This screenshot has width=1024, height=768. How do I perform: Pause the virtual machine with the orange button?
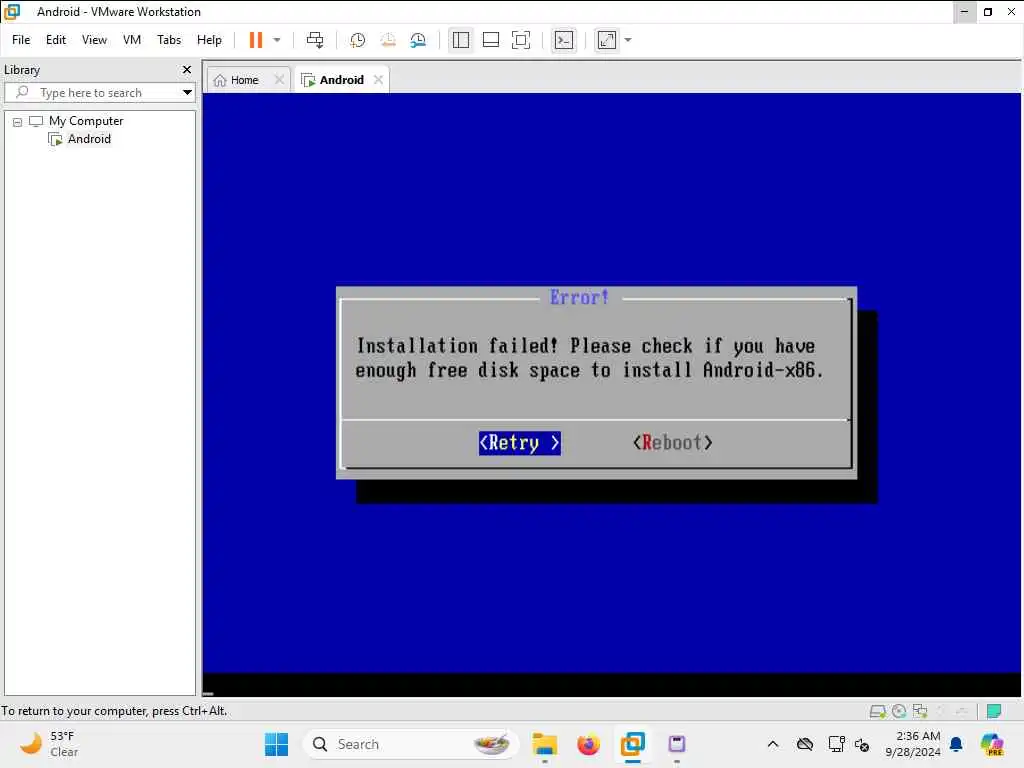coord(255,40)
